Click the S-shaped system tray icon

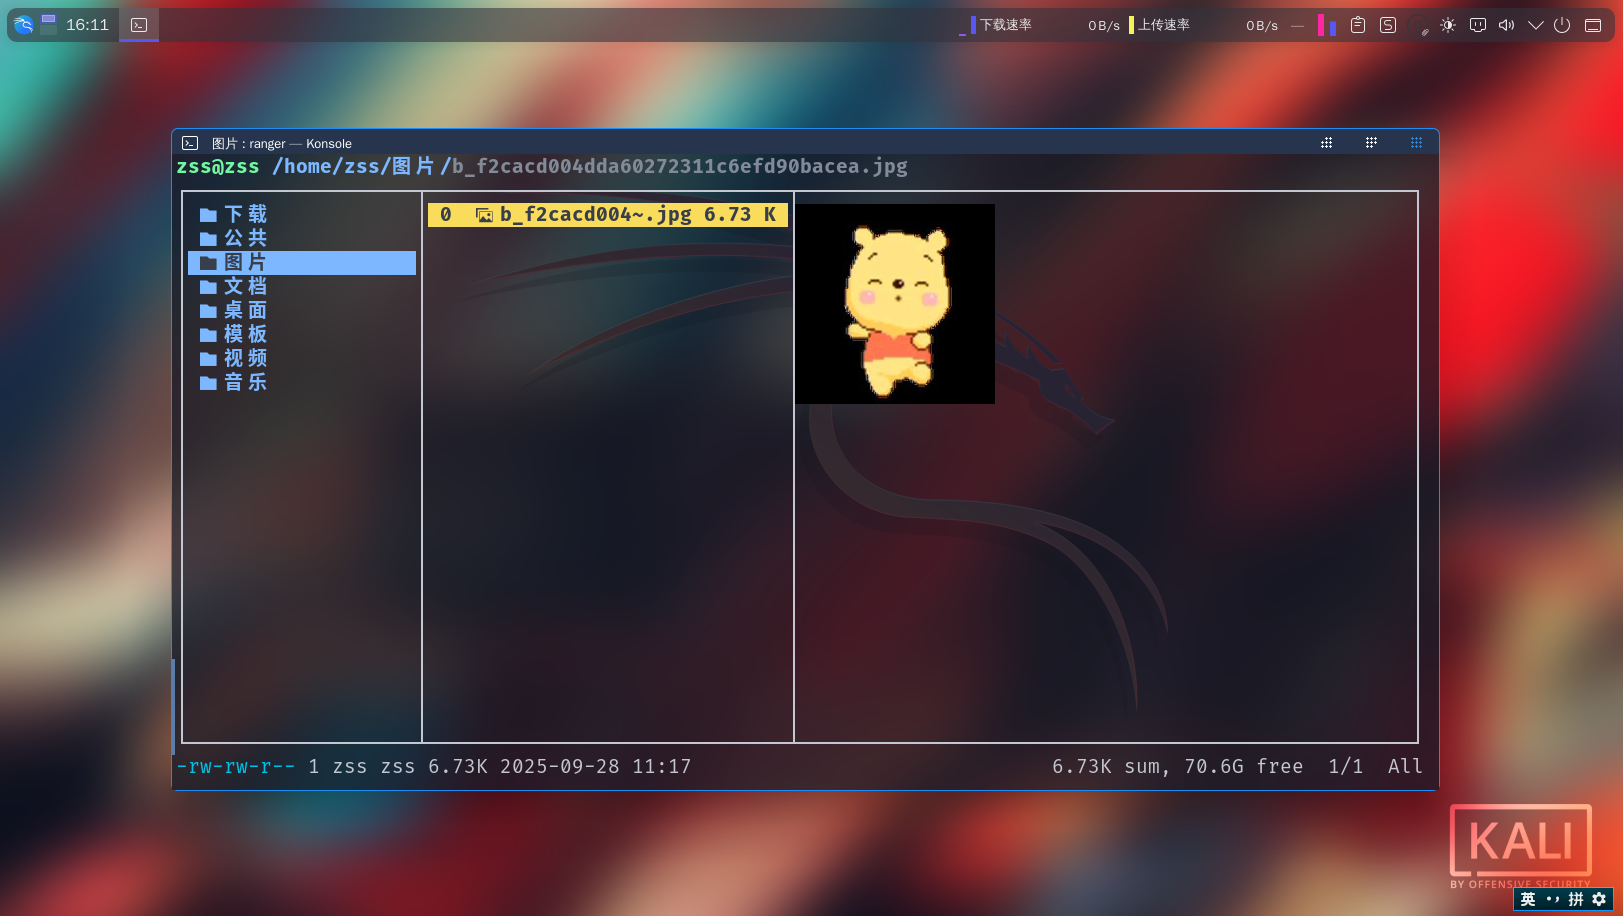tap(1388, 25)
